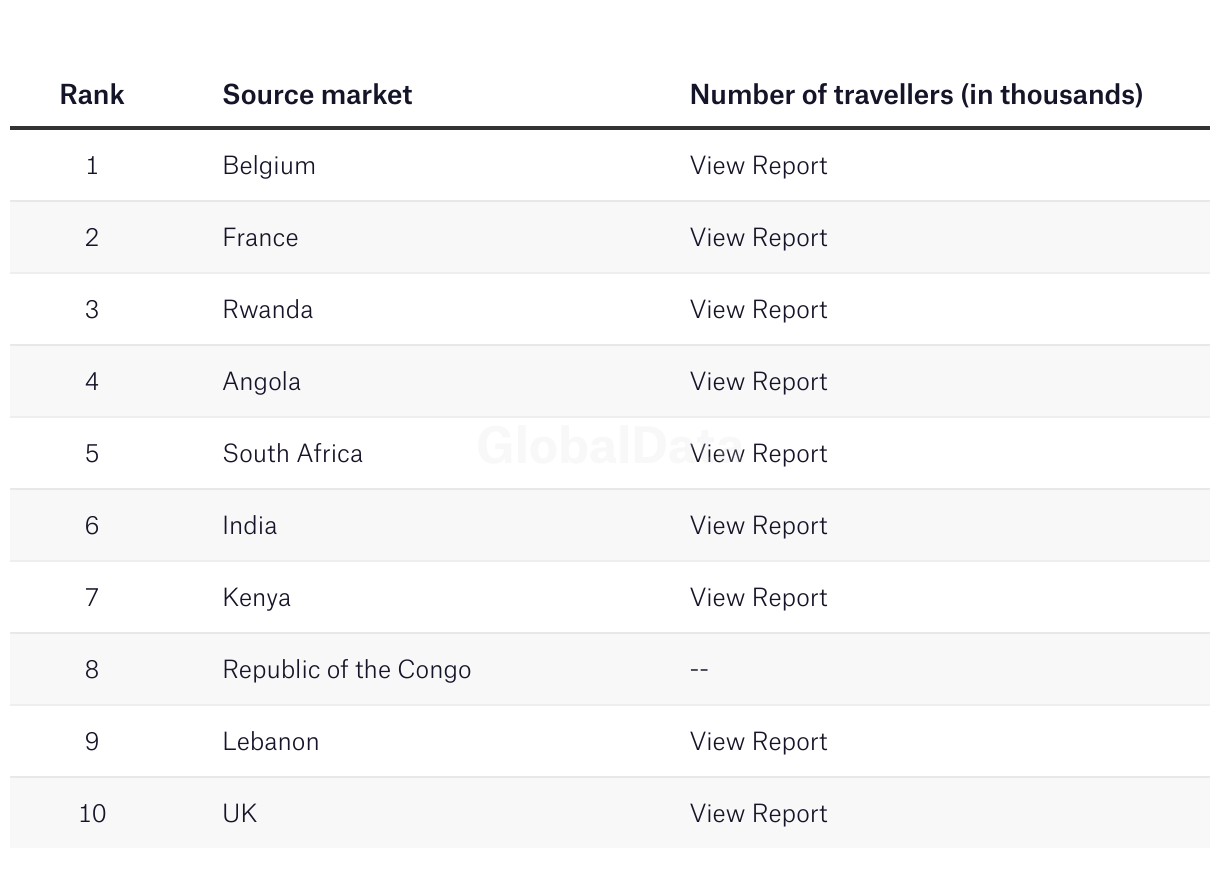Select the Belgium source market cell
The image size is (1220, 890).
click(268, 166)
